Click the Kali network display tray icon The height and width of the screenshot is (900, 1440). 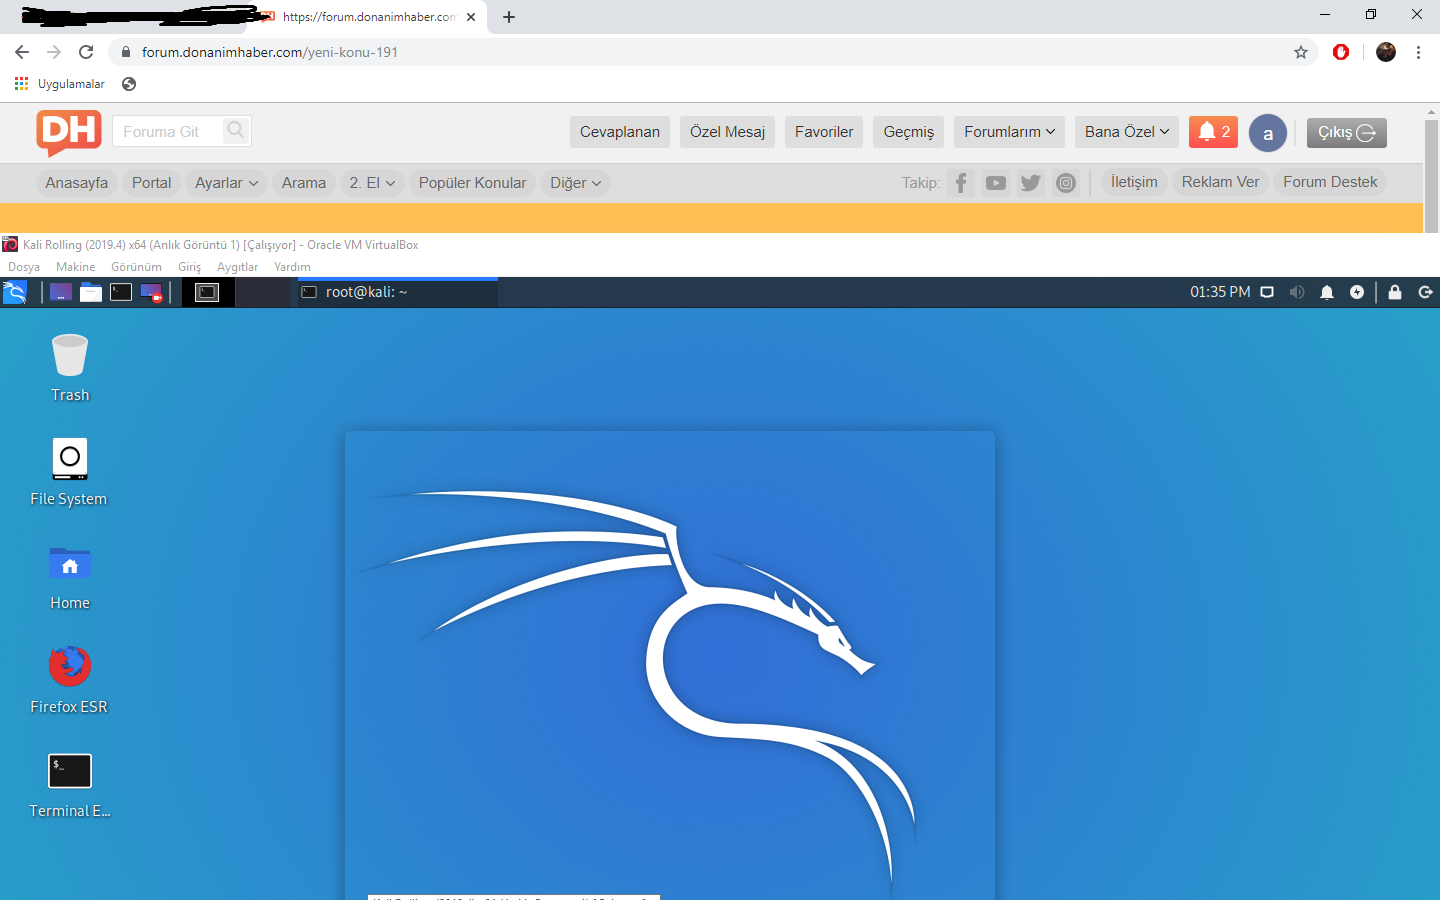1267,292
